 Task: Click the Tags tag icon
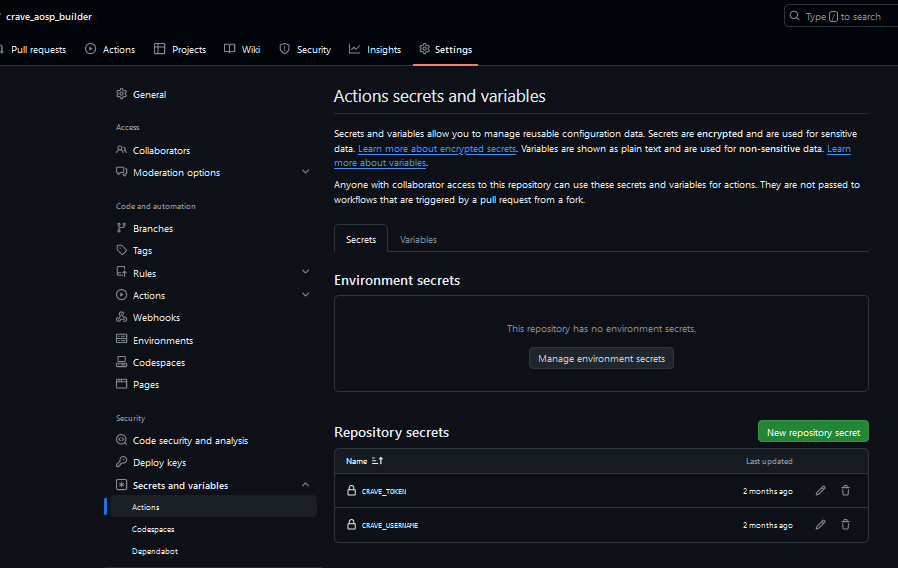click(x=121, y=250)
